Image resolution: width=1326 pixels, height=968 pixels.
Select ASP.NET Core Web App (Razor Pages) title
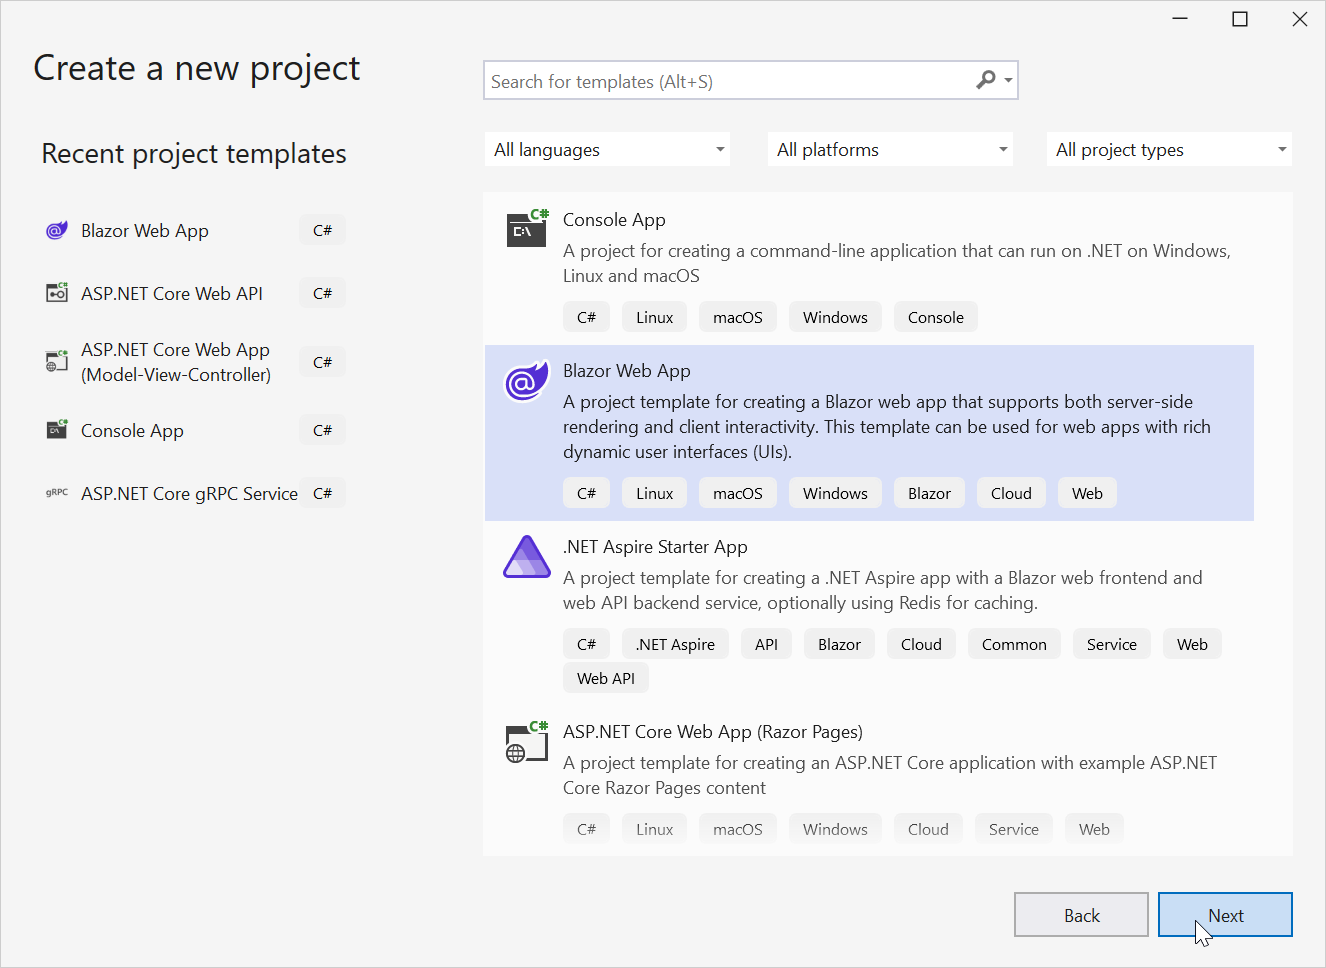tap(713, 732)
